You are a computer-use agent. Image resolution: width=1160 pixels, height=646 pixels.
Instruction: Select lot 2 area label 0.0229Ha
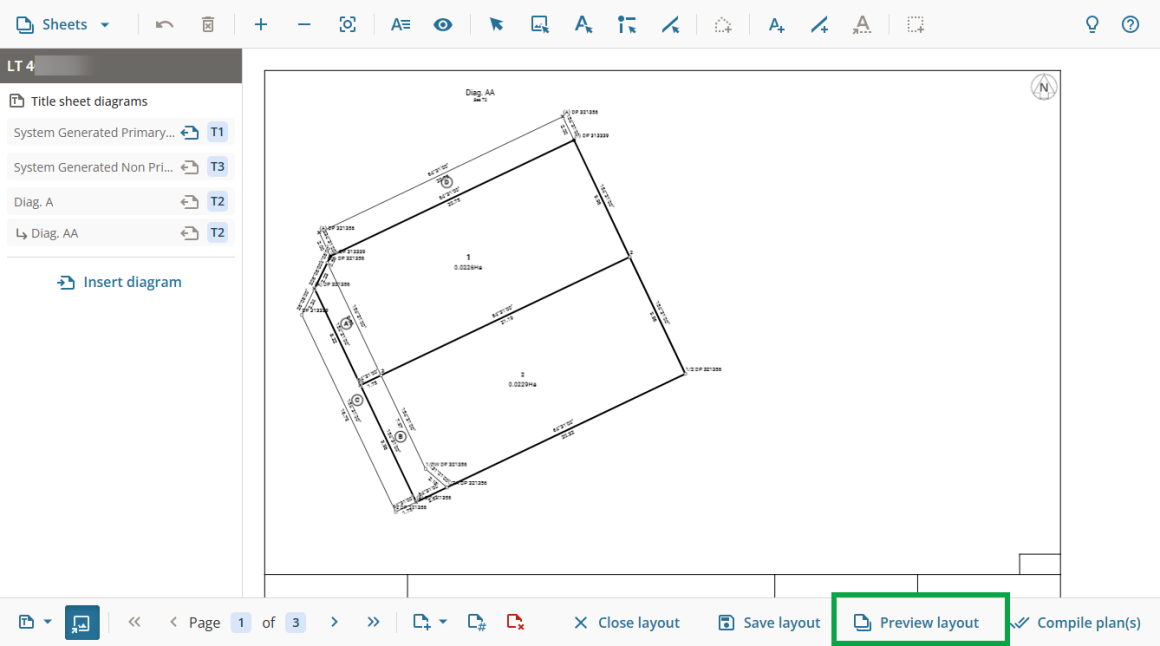coord(522,385)
